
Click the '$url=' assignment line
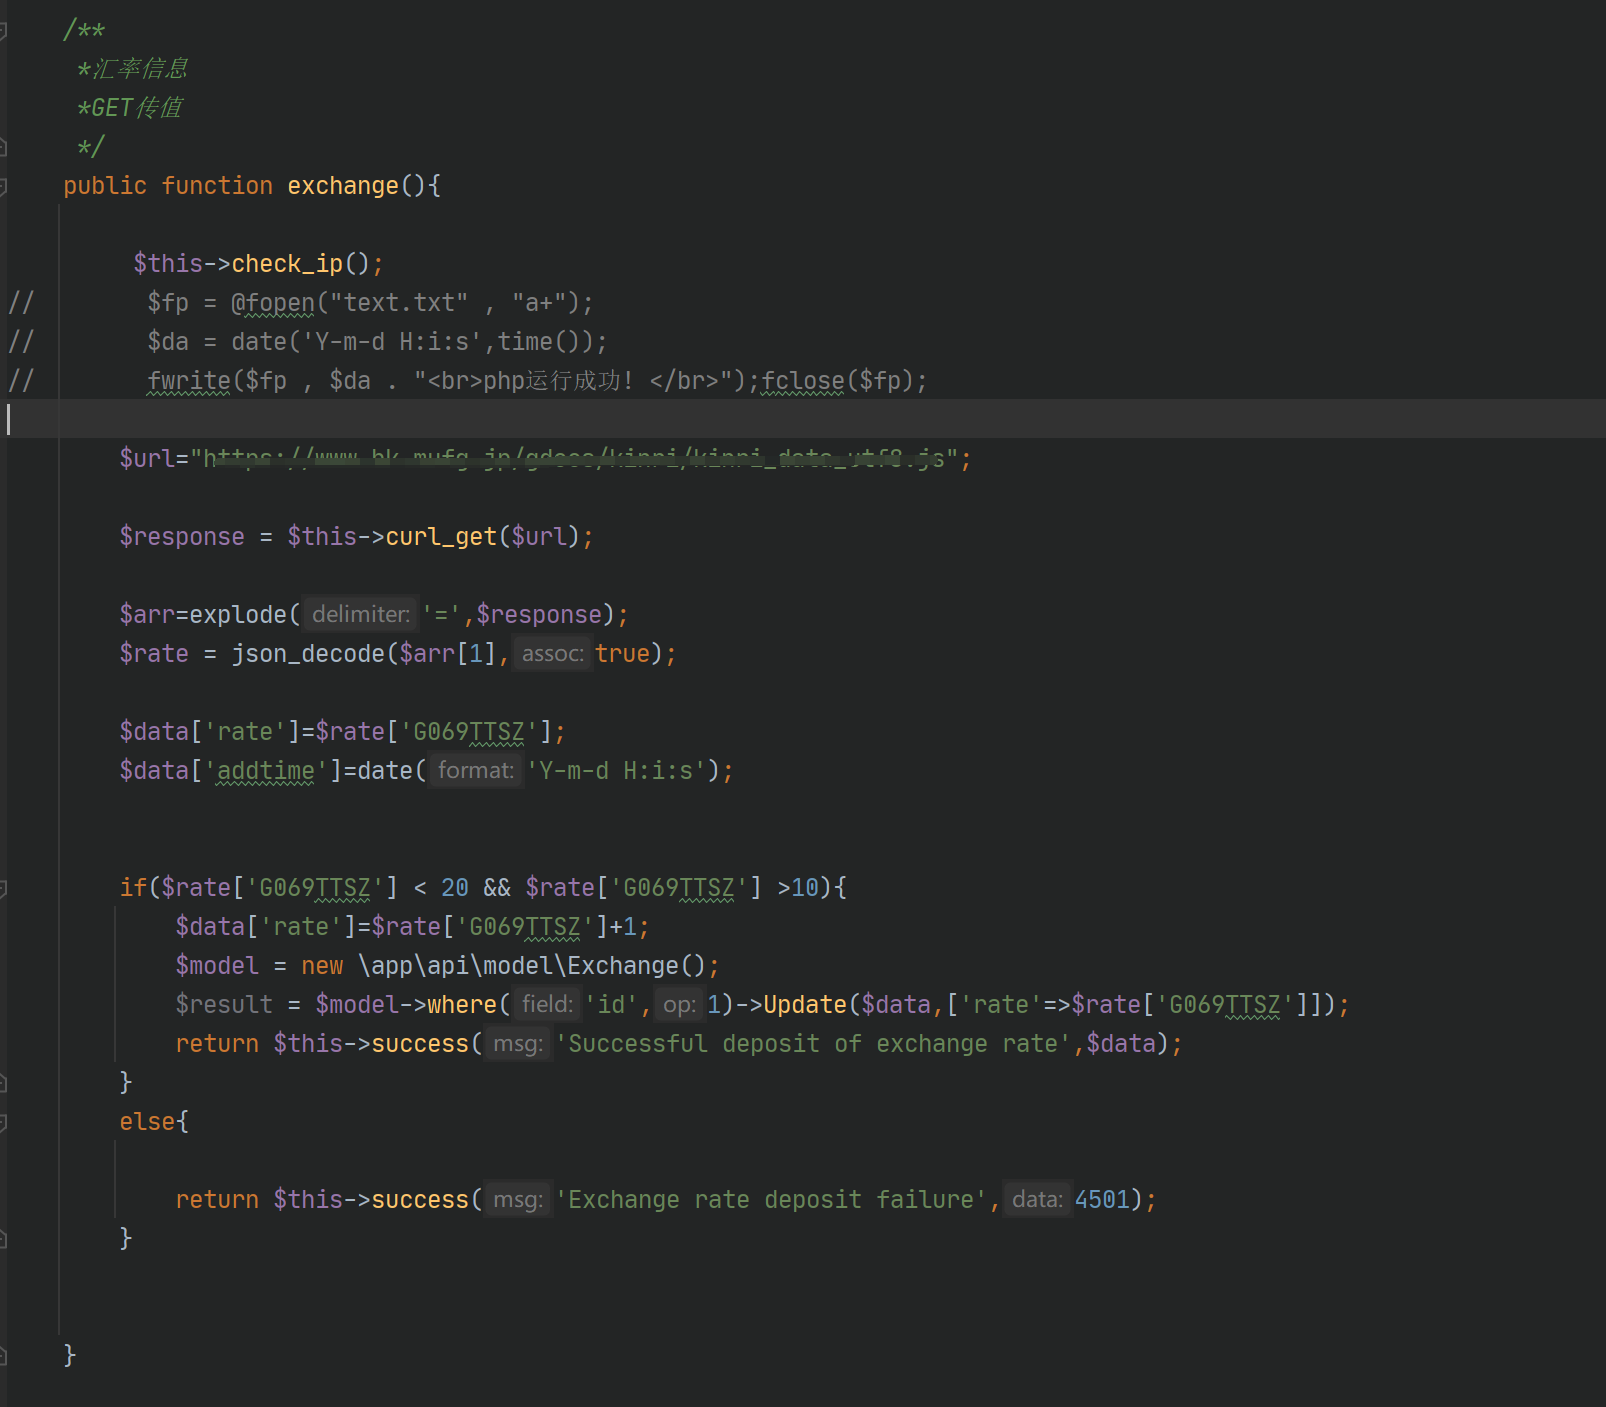click(545, 458)
